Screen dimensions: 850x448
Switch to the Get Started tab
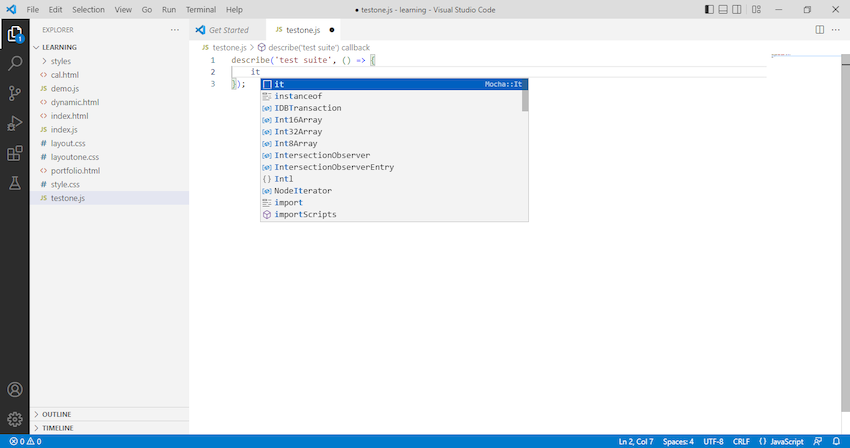coord(228,30)
